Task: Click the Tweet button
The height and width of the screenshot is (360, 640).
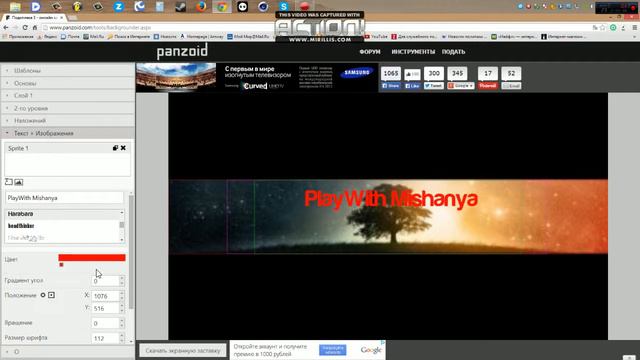Action: [433, 86]
